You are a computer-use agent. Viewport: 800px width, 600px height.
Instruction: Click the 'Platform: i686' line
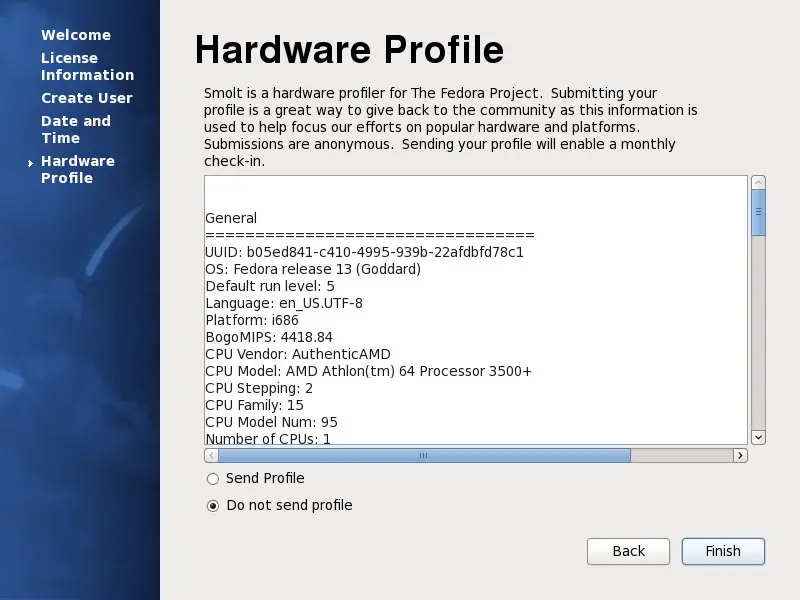252,320
